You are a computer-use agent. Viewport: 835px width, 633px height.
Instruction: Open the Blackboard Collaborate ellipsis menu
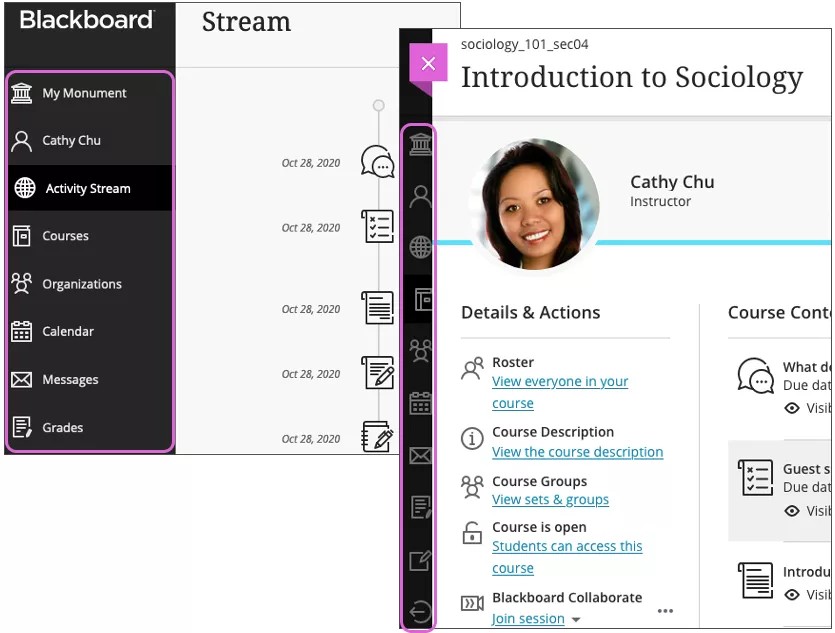click(x=665, y=610)
